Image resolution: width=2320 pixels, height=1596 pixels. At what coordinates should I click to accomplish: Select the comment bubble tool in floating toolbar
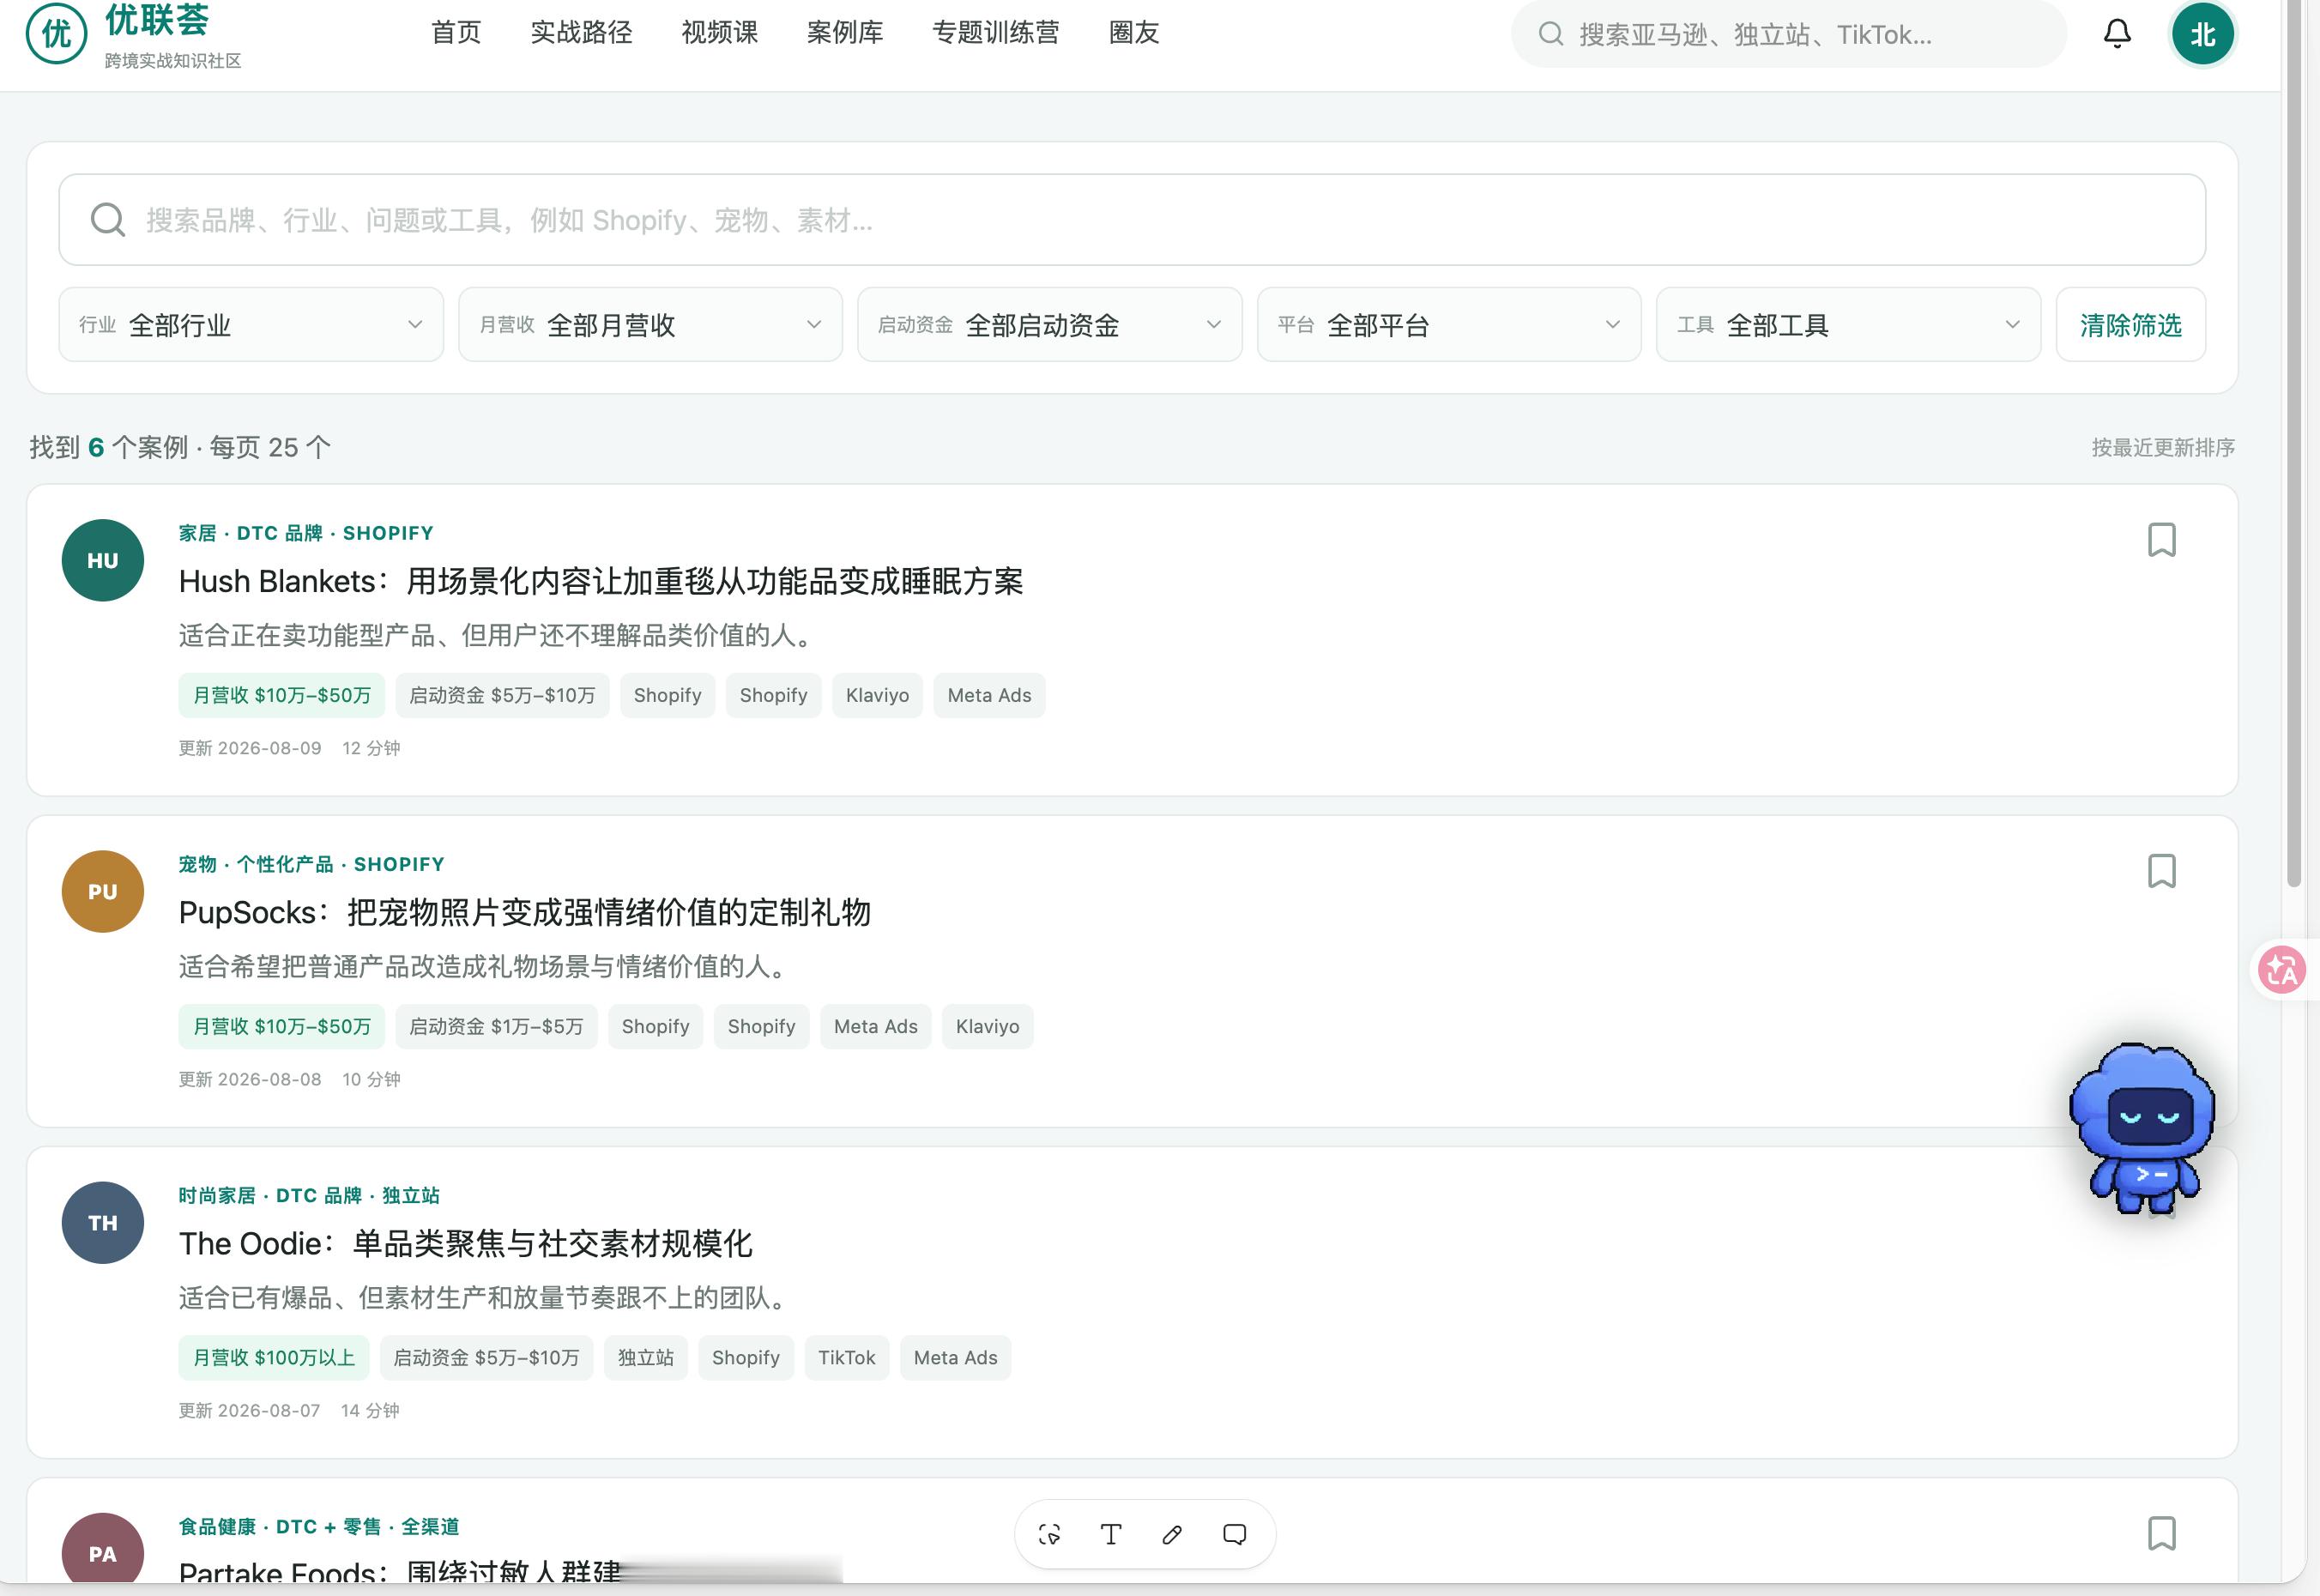pyautogui.click(x=1235, y=1534)
